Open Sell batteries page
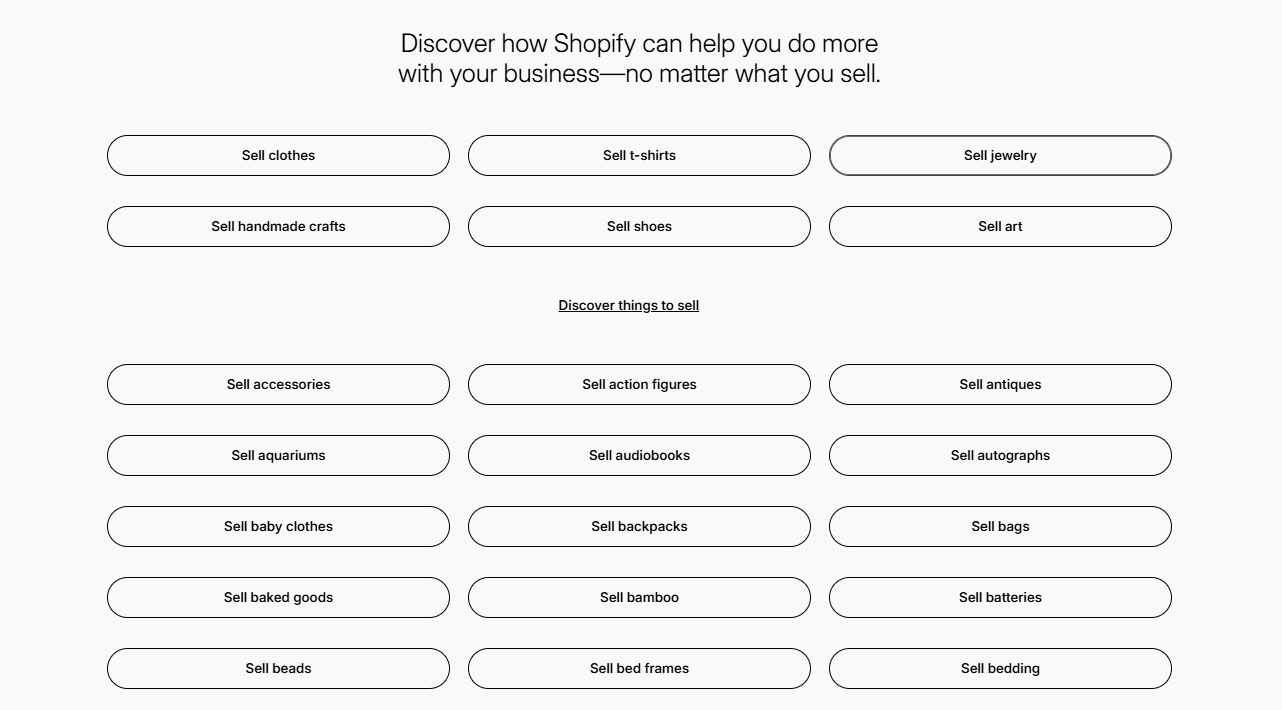The height and width of the screenshot is (710, 1282). pos(1000,597)
